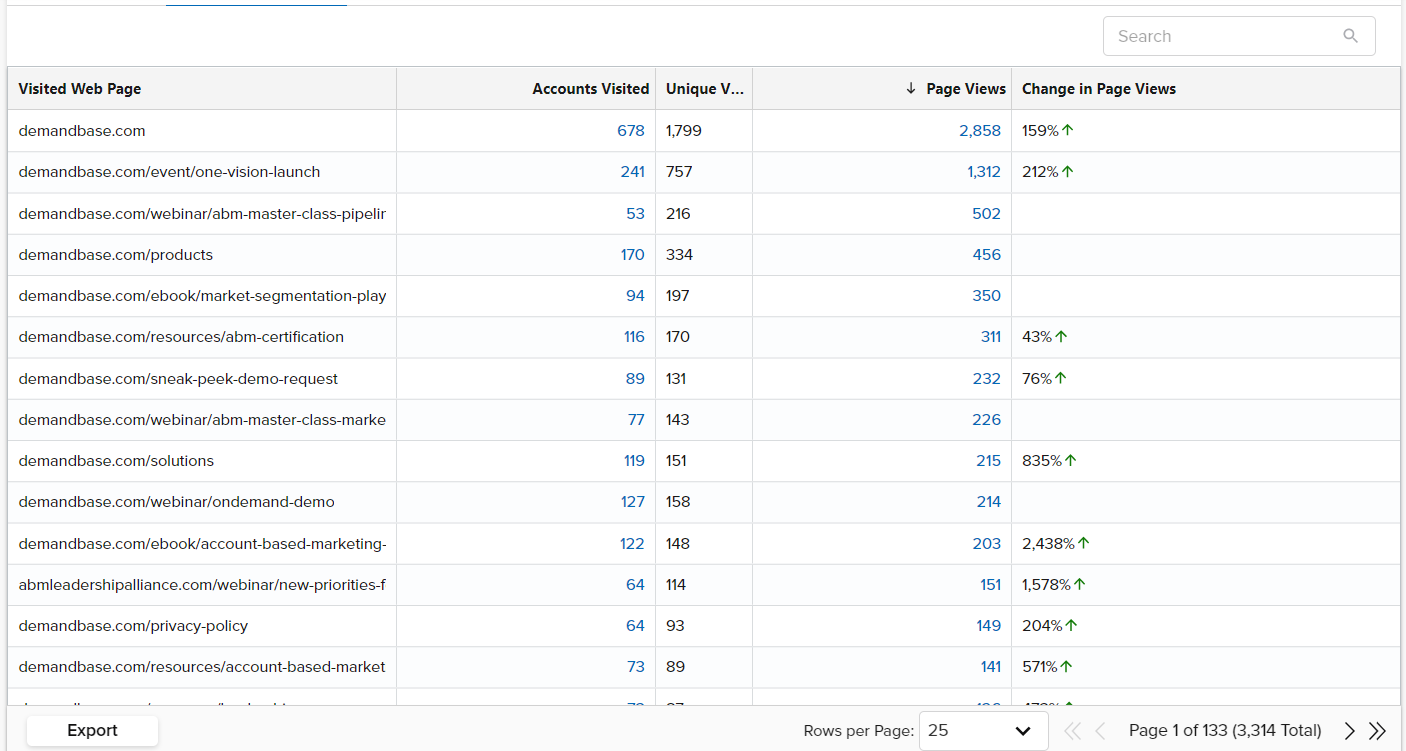The height and width of the screenshot is (751, 1406).
Task: Select demandbase.com/resources/abm-certification row
Action: pos(181,337)
